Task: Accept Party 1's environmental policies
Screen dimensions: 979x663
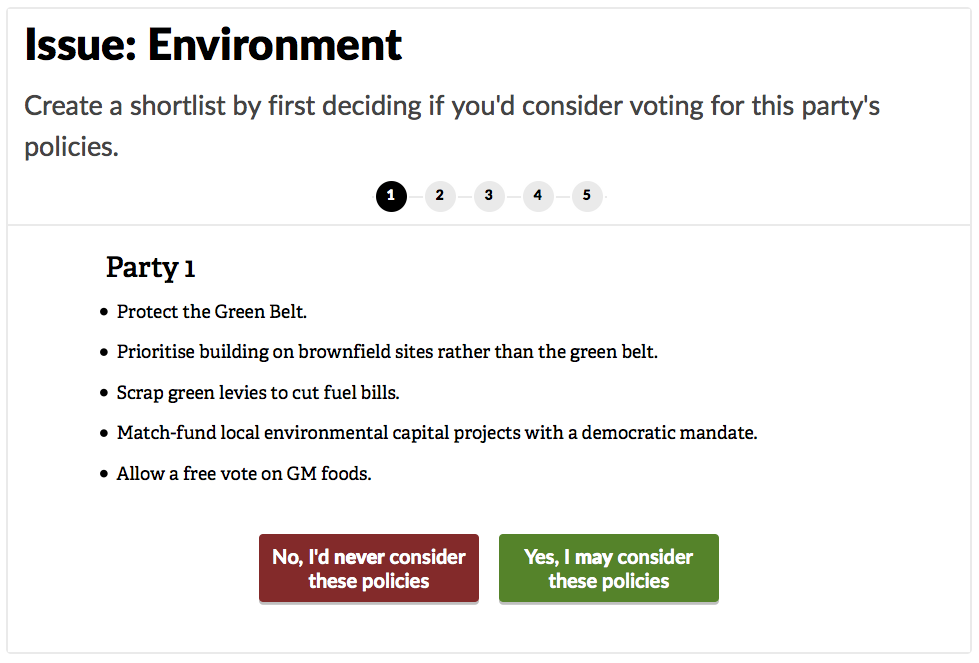Action: tap(608, 568)
